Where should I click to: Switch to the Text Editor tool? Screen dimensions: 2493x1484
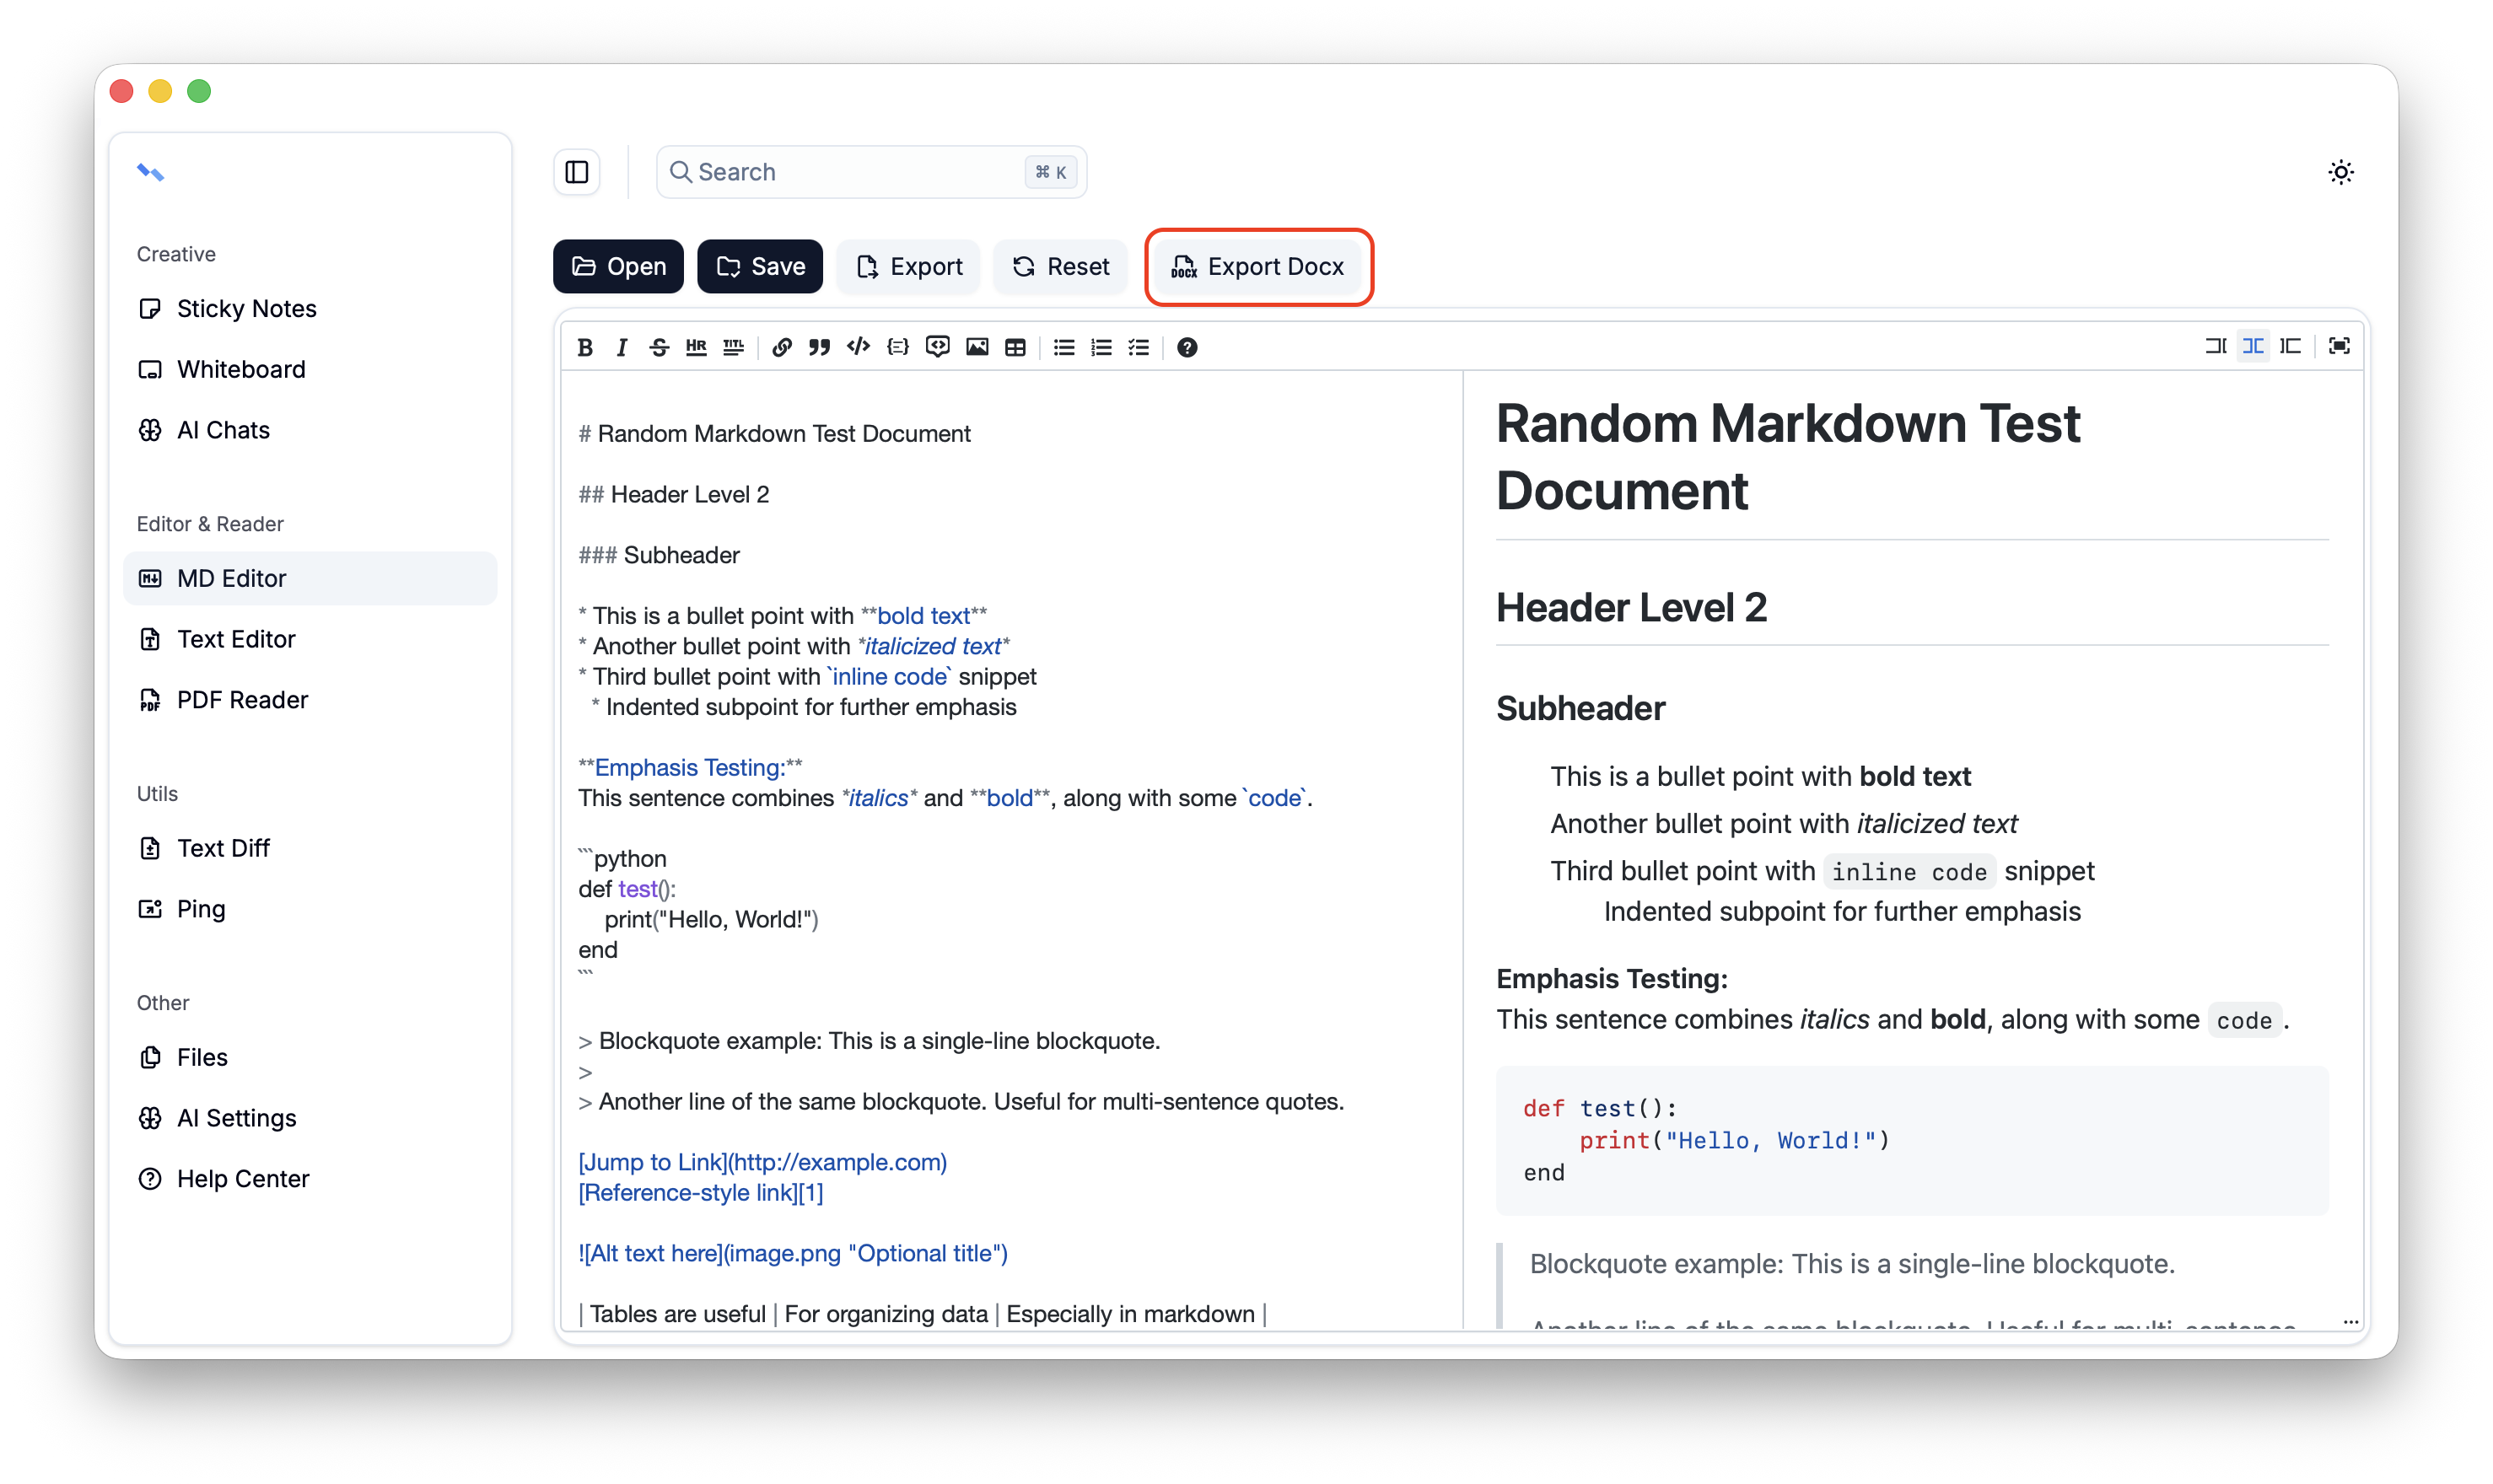[x=236, y=639]
